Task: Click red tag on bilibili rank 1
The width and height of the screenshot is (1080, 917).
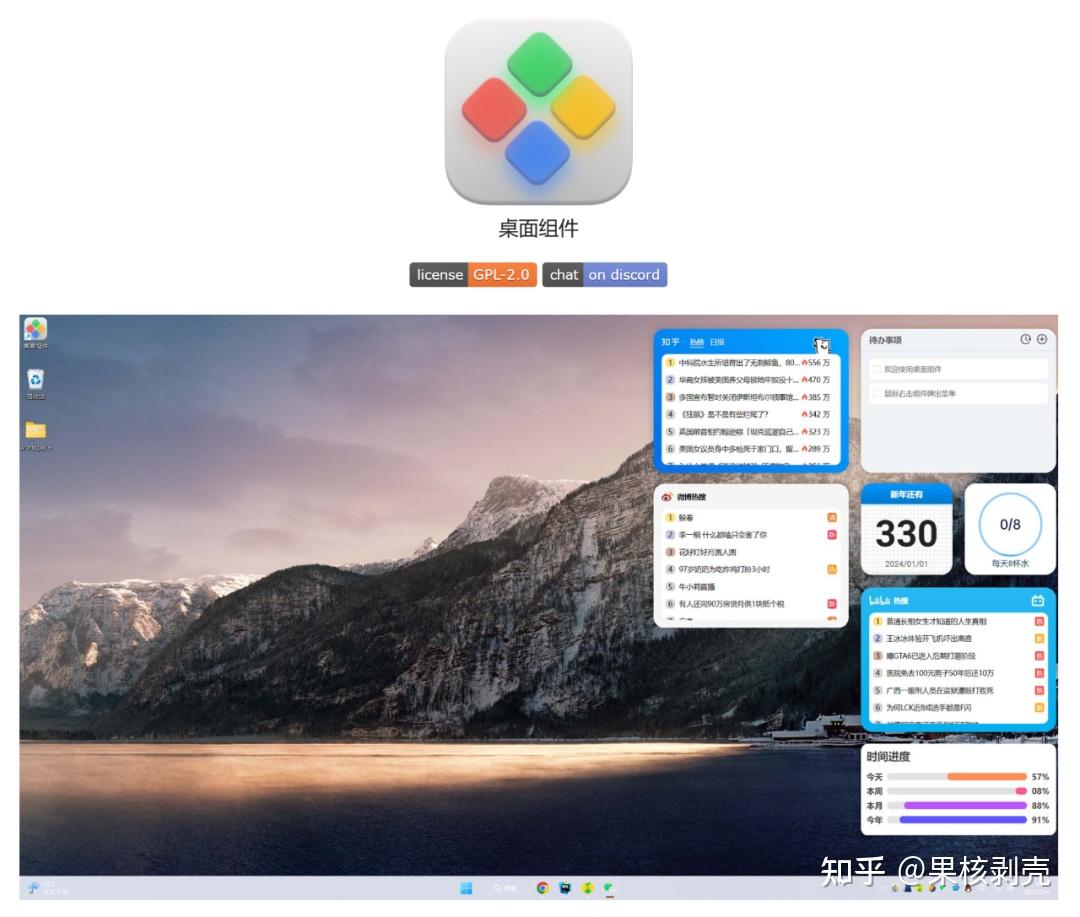Action: click(1039, 621)
